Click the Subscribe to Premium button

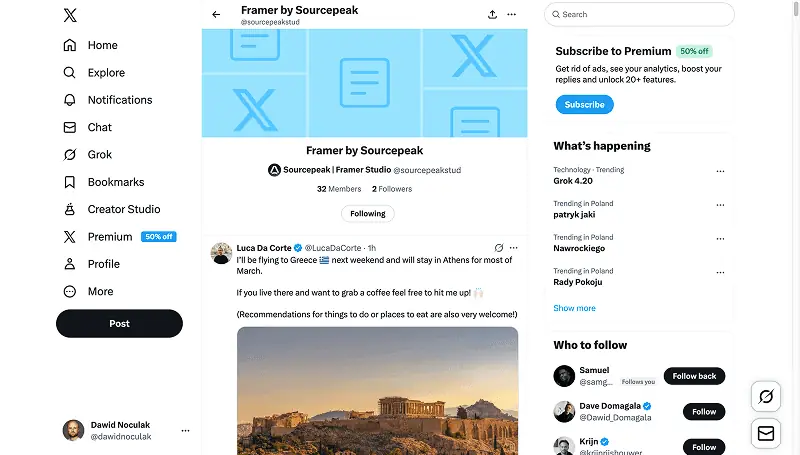click(584, 105)
